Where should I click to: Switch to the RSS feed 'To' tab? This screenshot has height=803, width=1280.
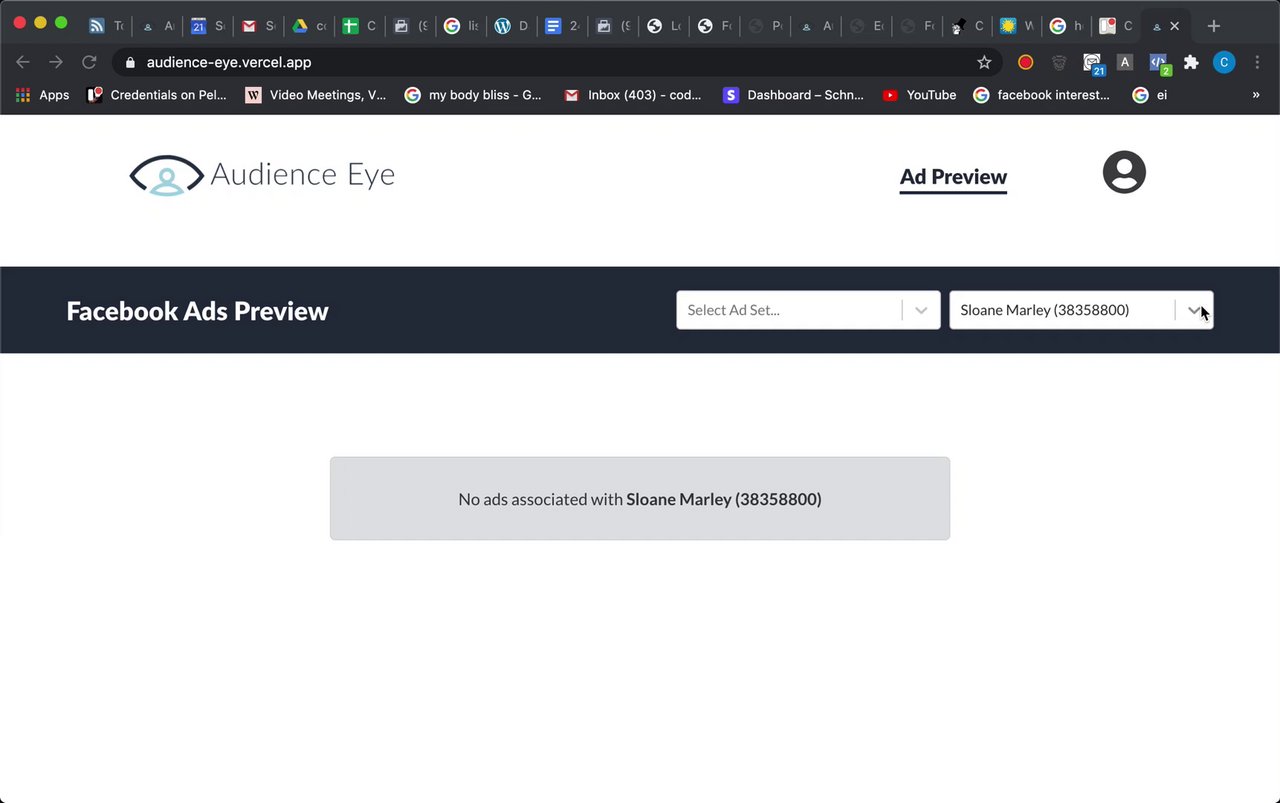[105, 26]
